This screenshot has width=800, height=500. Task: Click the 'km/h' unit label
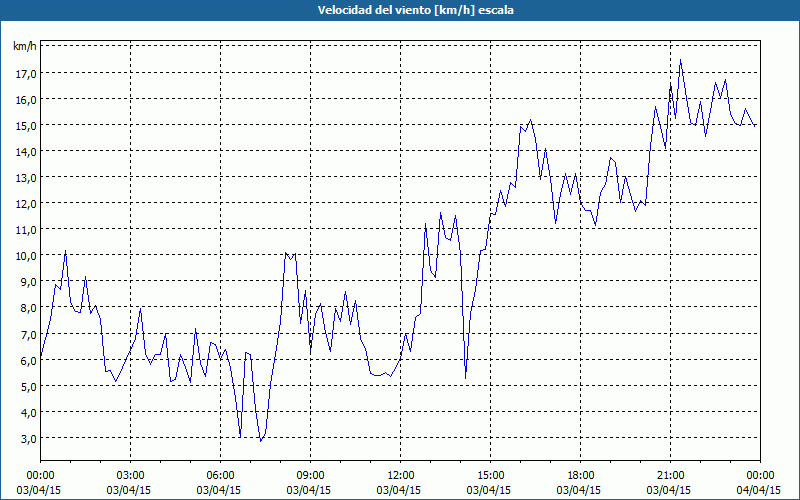point(25,47)
